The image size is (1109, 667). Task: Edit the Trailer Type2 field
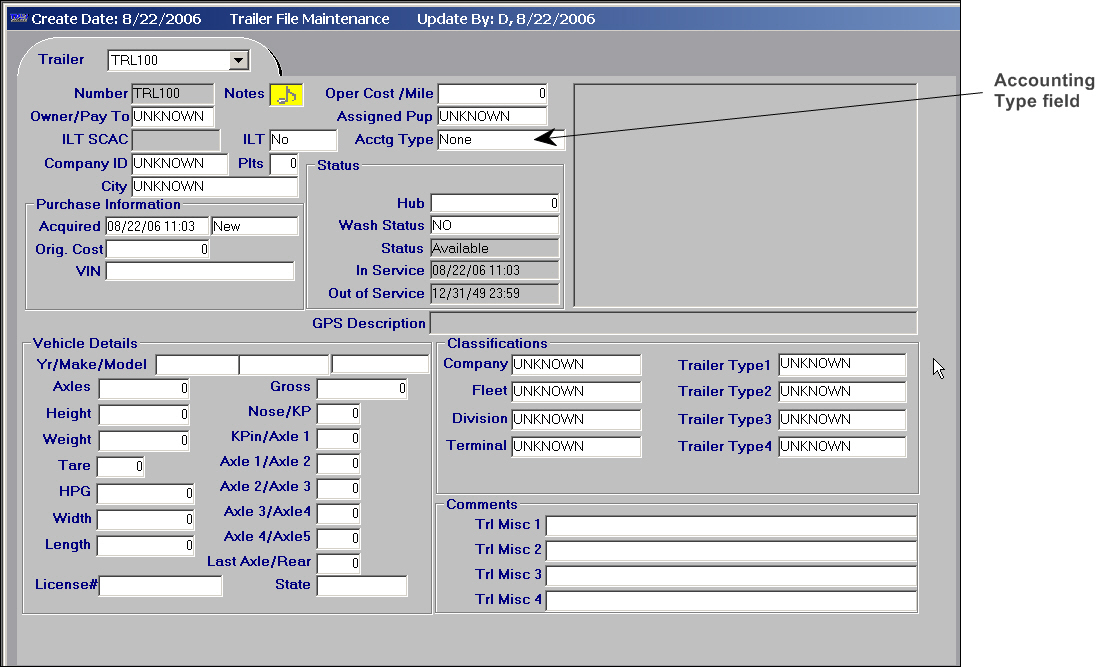pos(842,392)
